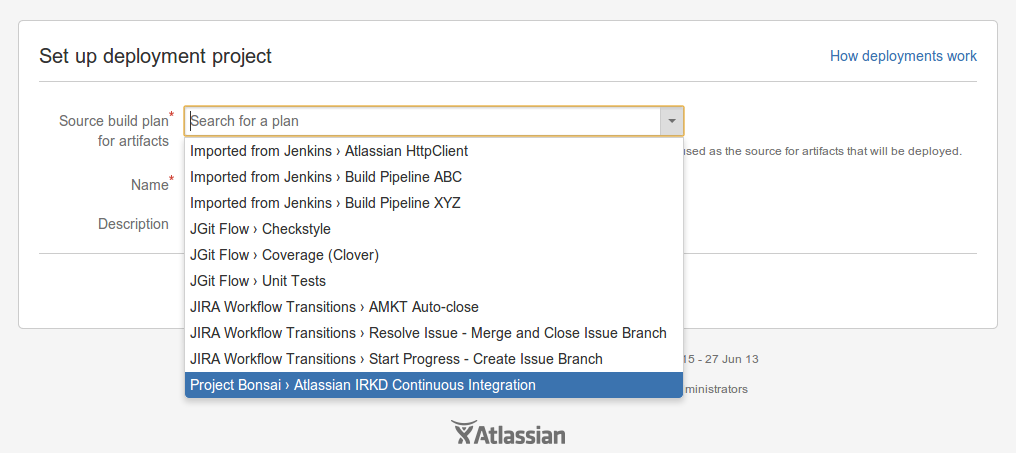Focus the 'Search for a plan' field
This screenshot has height=453, width=1016.
pos(422,121)
